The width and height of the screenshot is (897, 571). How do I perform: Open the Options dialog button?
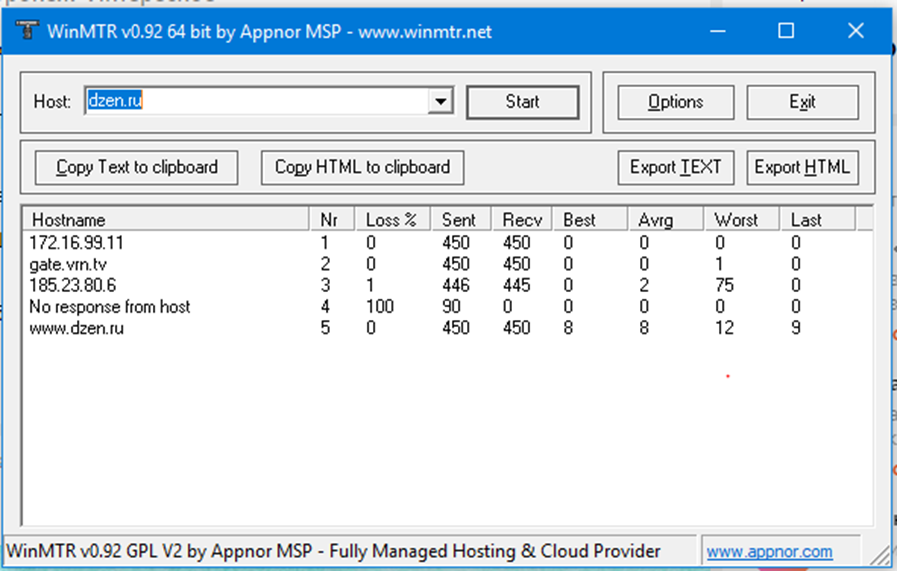tap(676, 102)
